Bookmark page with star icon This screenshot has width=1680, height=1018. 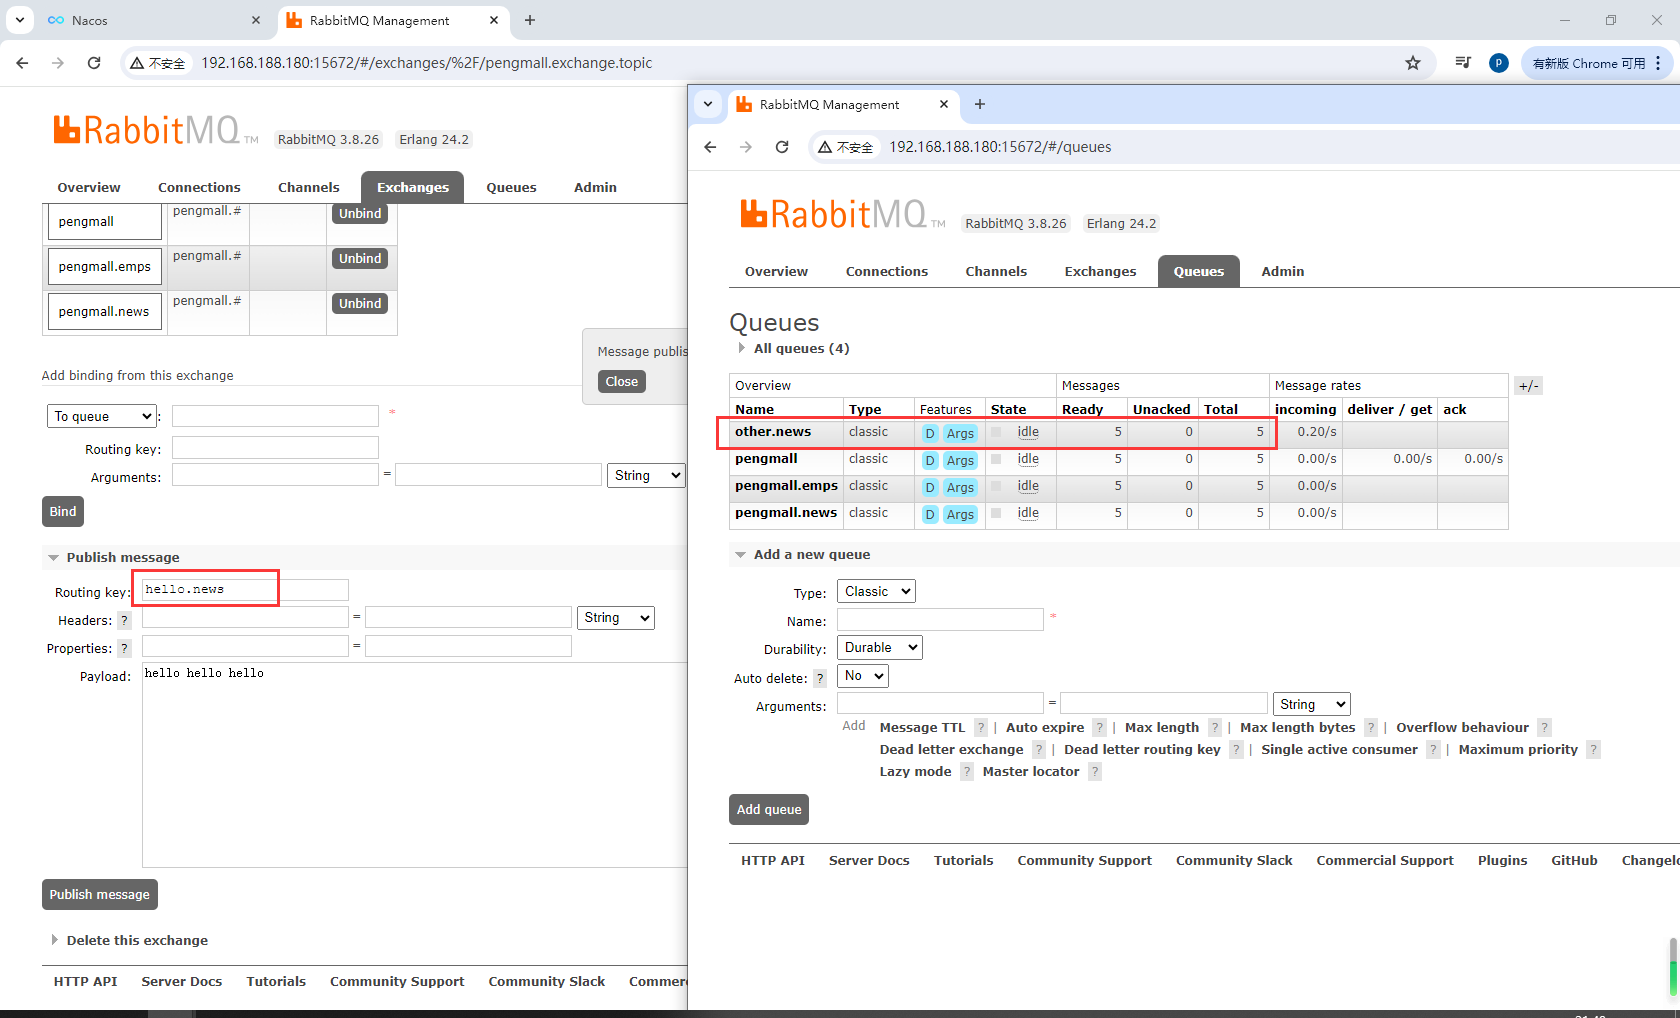pos(1413,63)
